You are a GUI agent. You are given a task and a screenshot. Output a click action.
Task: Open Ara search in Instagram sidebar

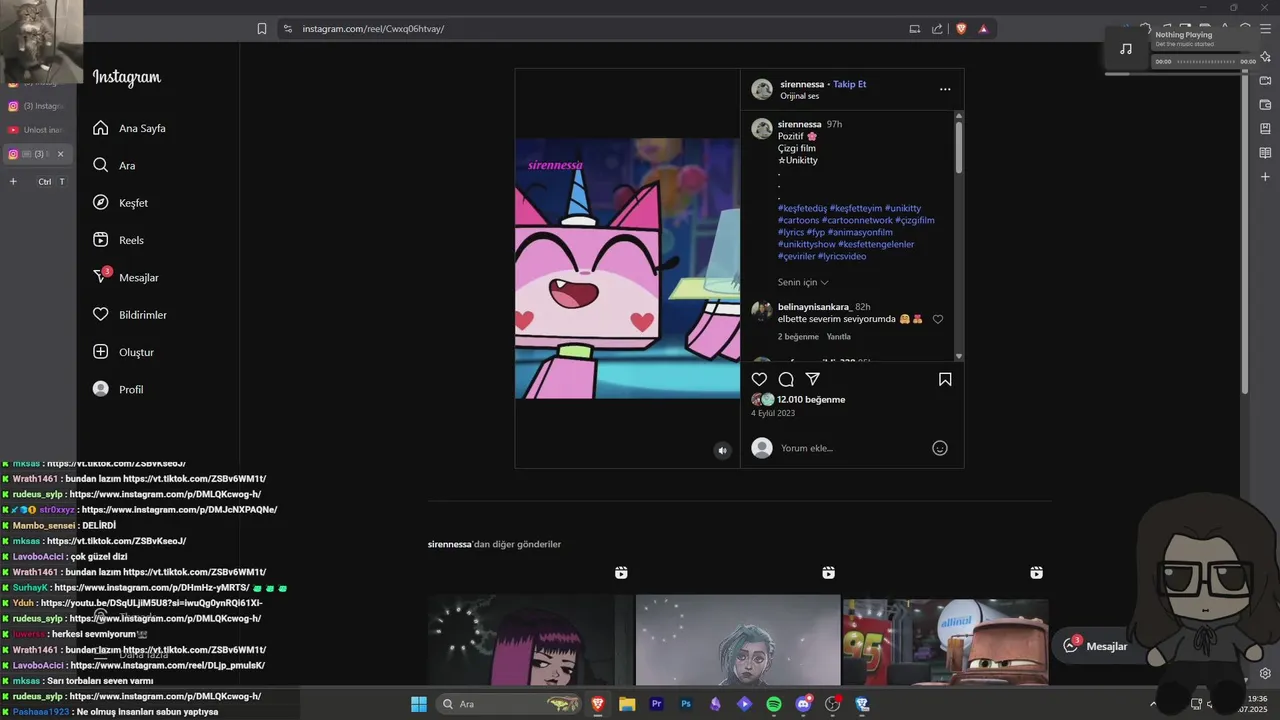(x=114, y=165)
